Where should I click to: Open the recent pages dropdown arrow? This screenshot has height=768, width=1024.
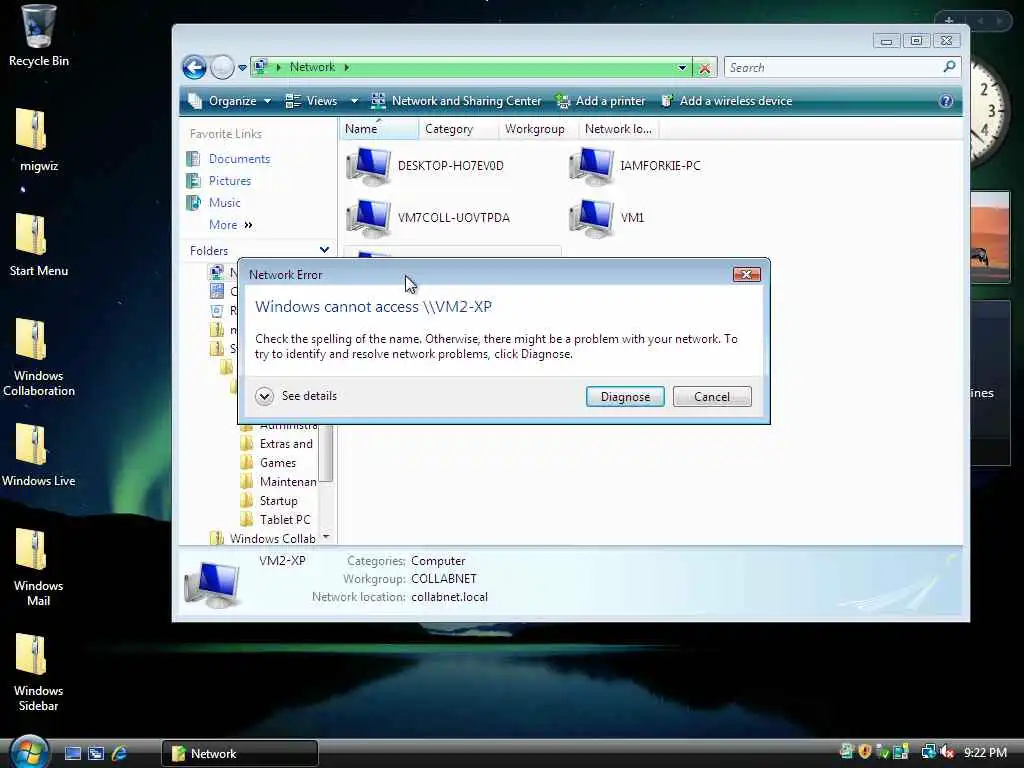(242, 67)
